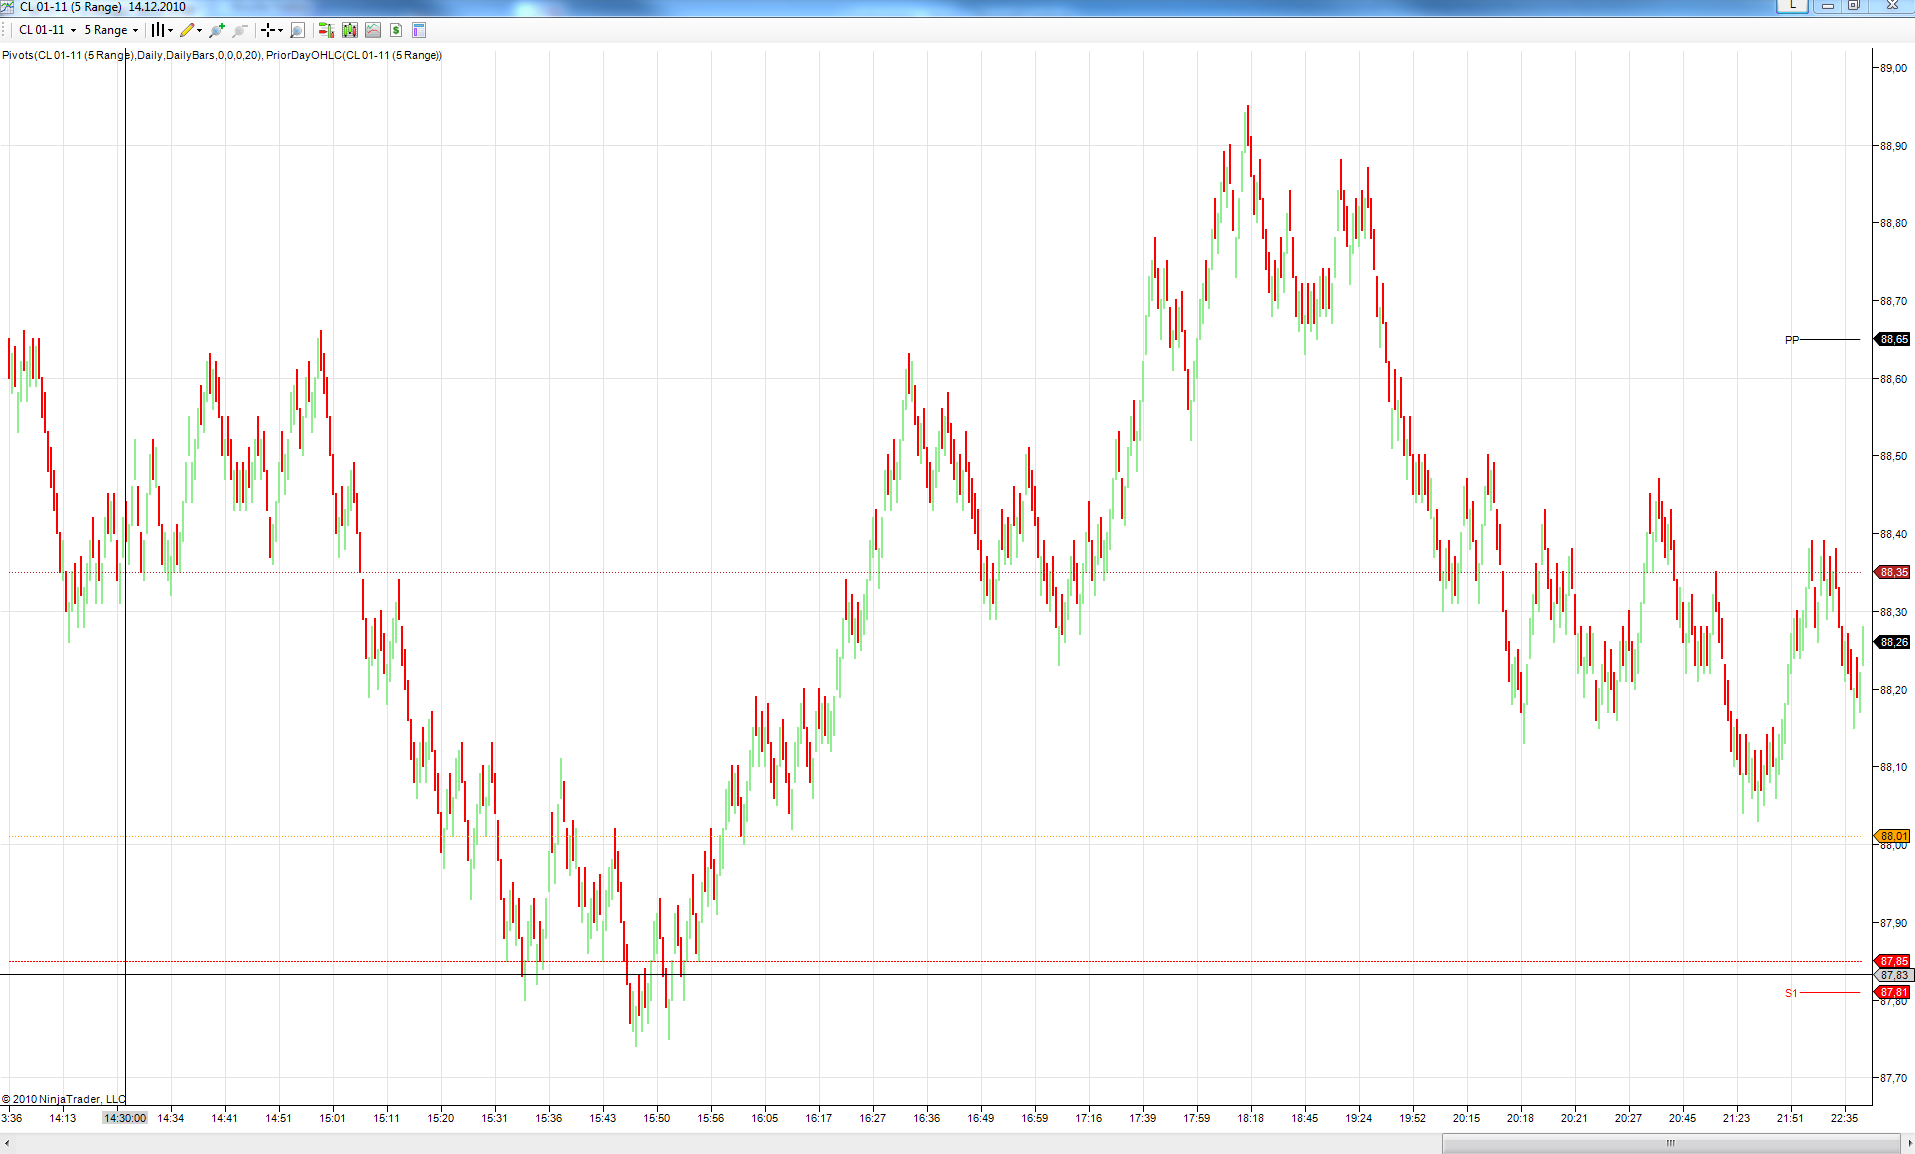Click the 14:30:00 crosshair time label
Image resolution: width=1915 pixels, height=1154 pixels.
click(125, 1118)
